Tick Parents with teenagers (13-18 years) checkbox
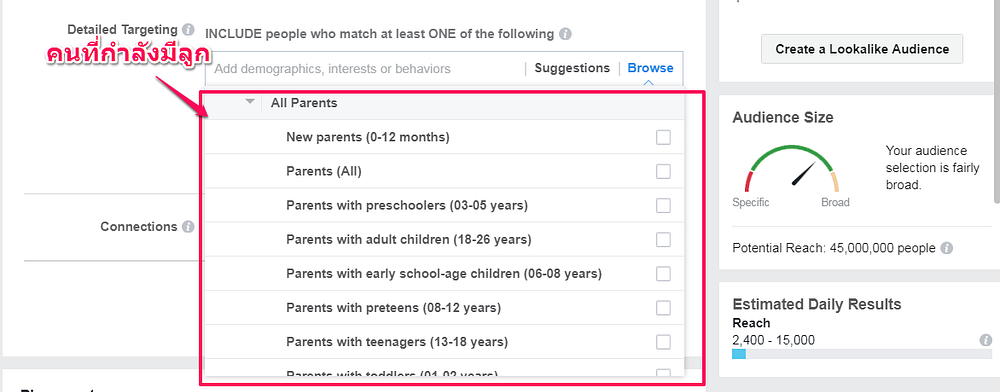Screen dimensions: 1000x392 [x=663, y=342]
